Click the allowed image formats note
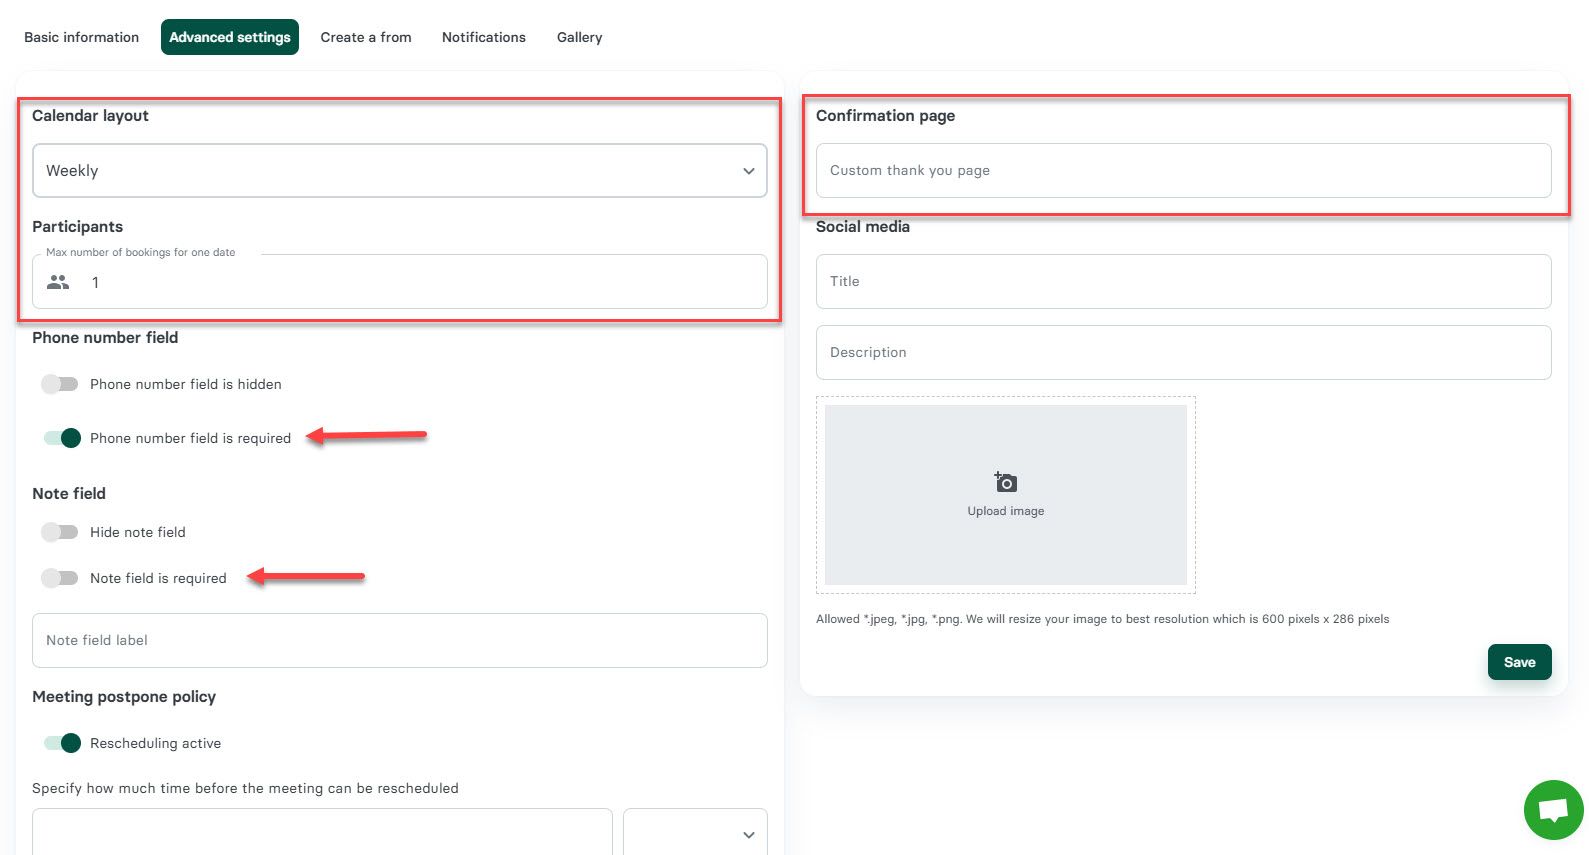 pyautogui.click(x=1103, y=619)
